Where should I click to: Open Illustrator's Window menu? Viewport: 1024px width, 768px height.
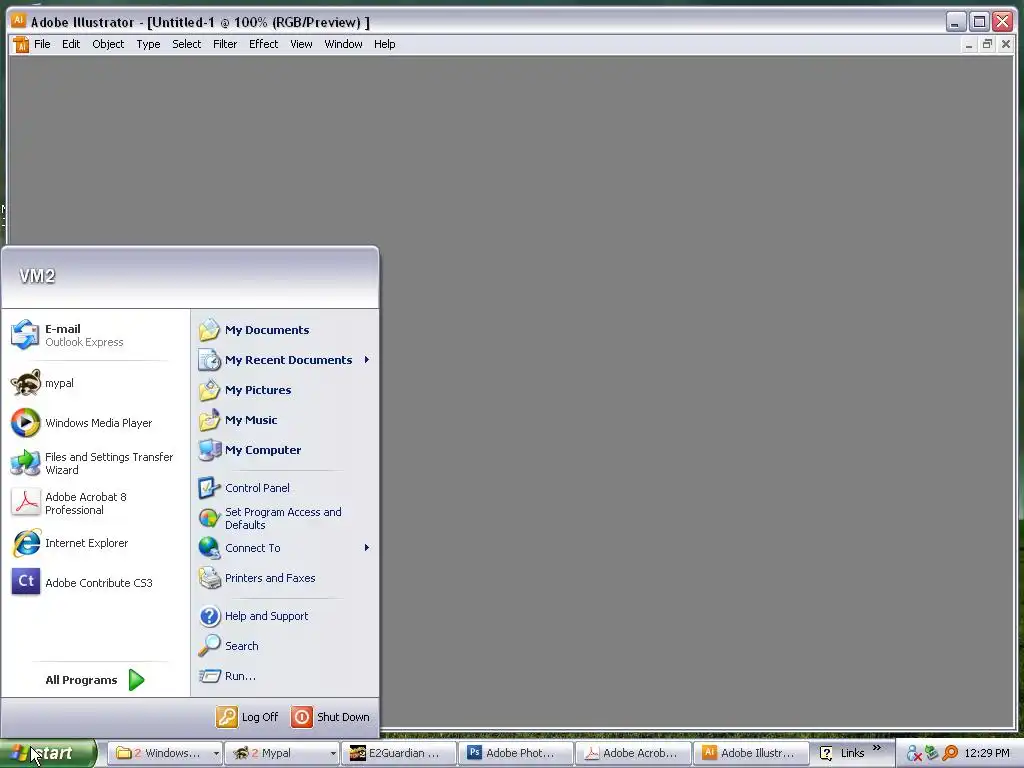pos(343,44)
